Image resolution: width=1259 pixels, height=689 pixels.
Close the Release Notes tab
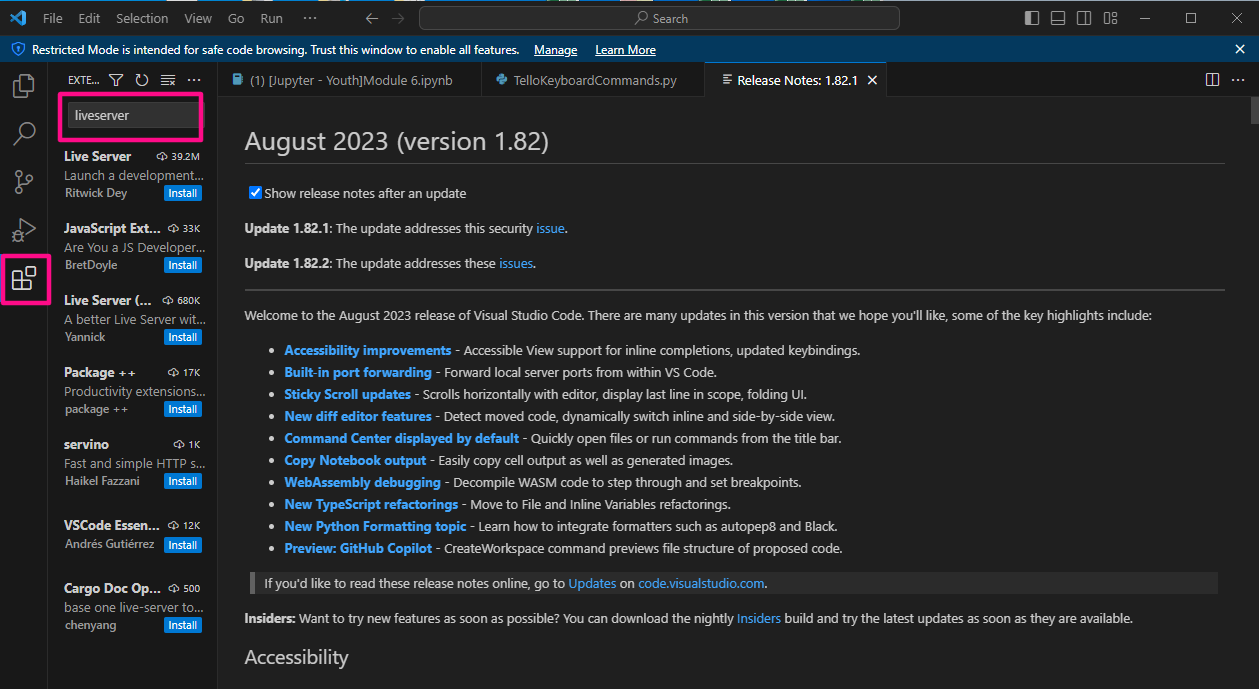click(872, 80)
